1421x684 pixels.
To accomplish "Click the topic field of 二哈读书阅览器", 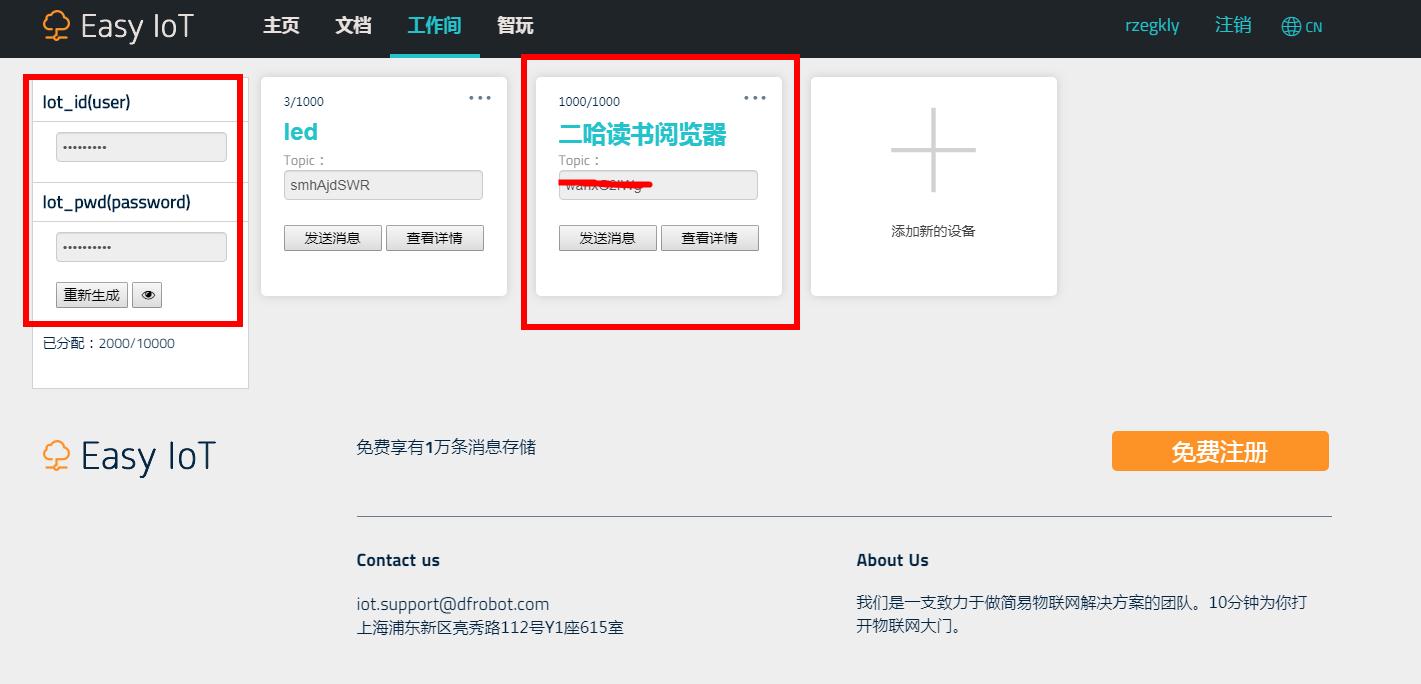I will pos(658,185).
